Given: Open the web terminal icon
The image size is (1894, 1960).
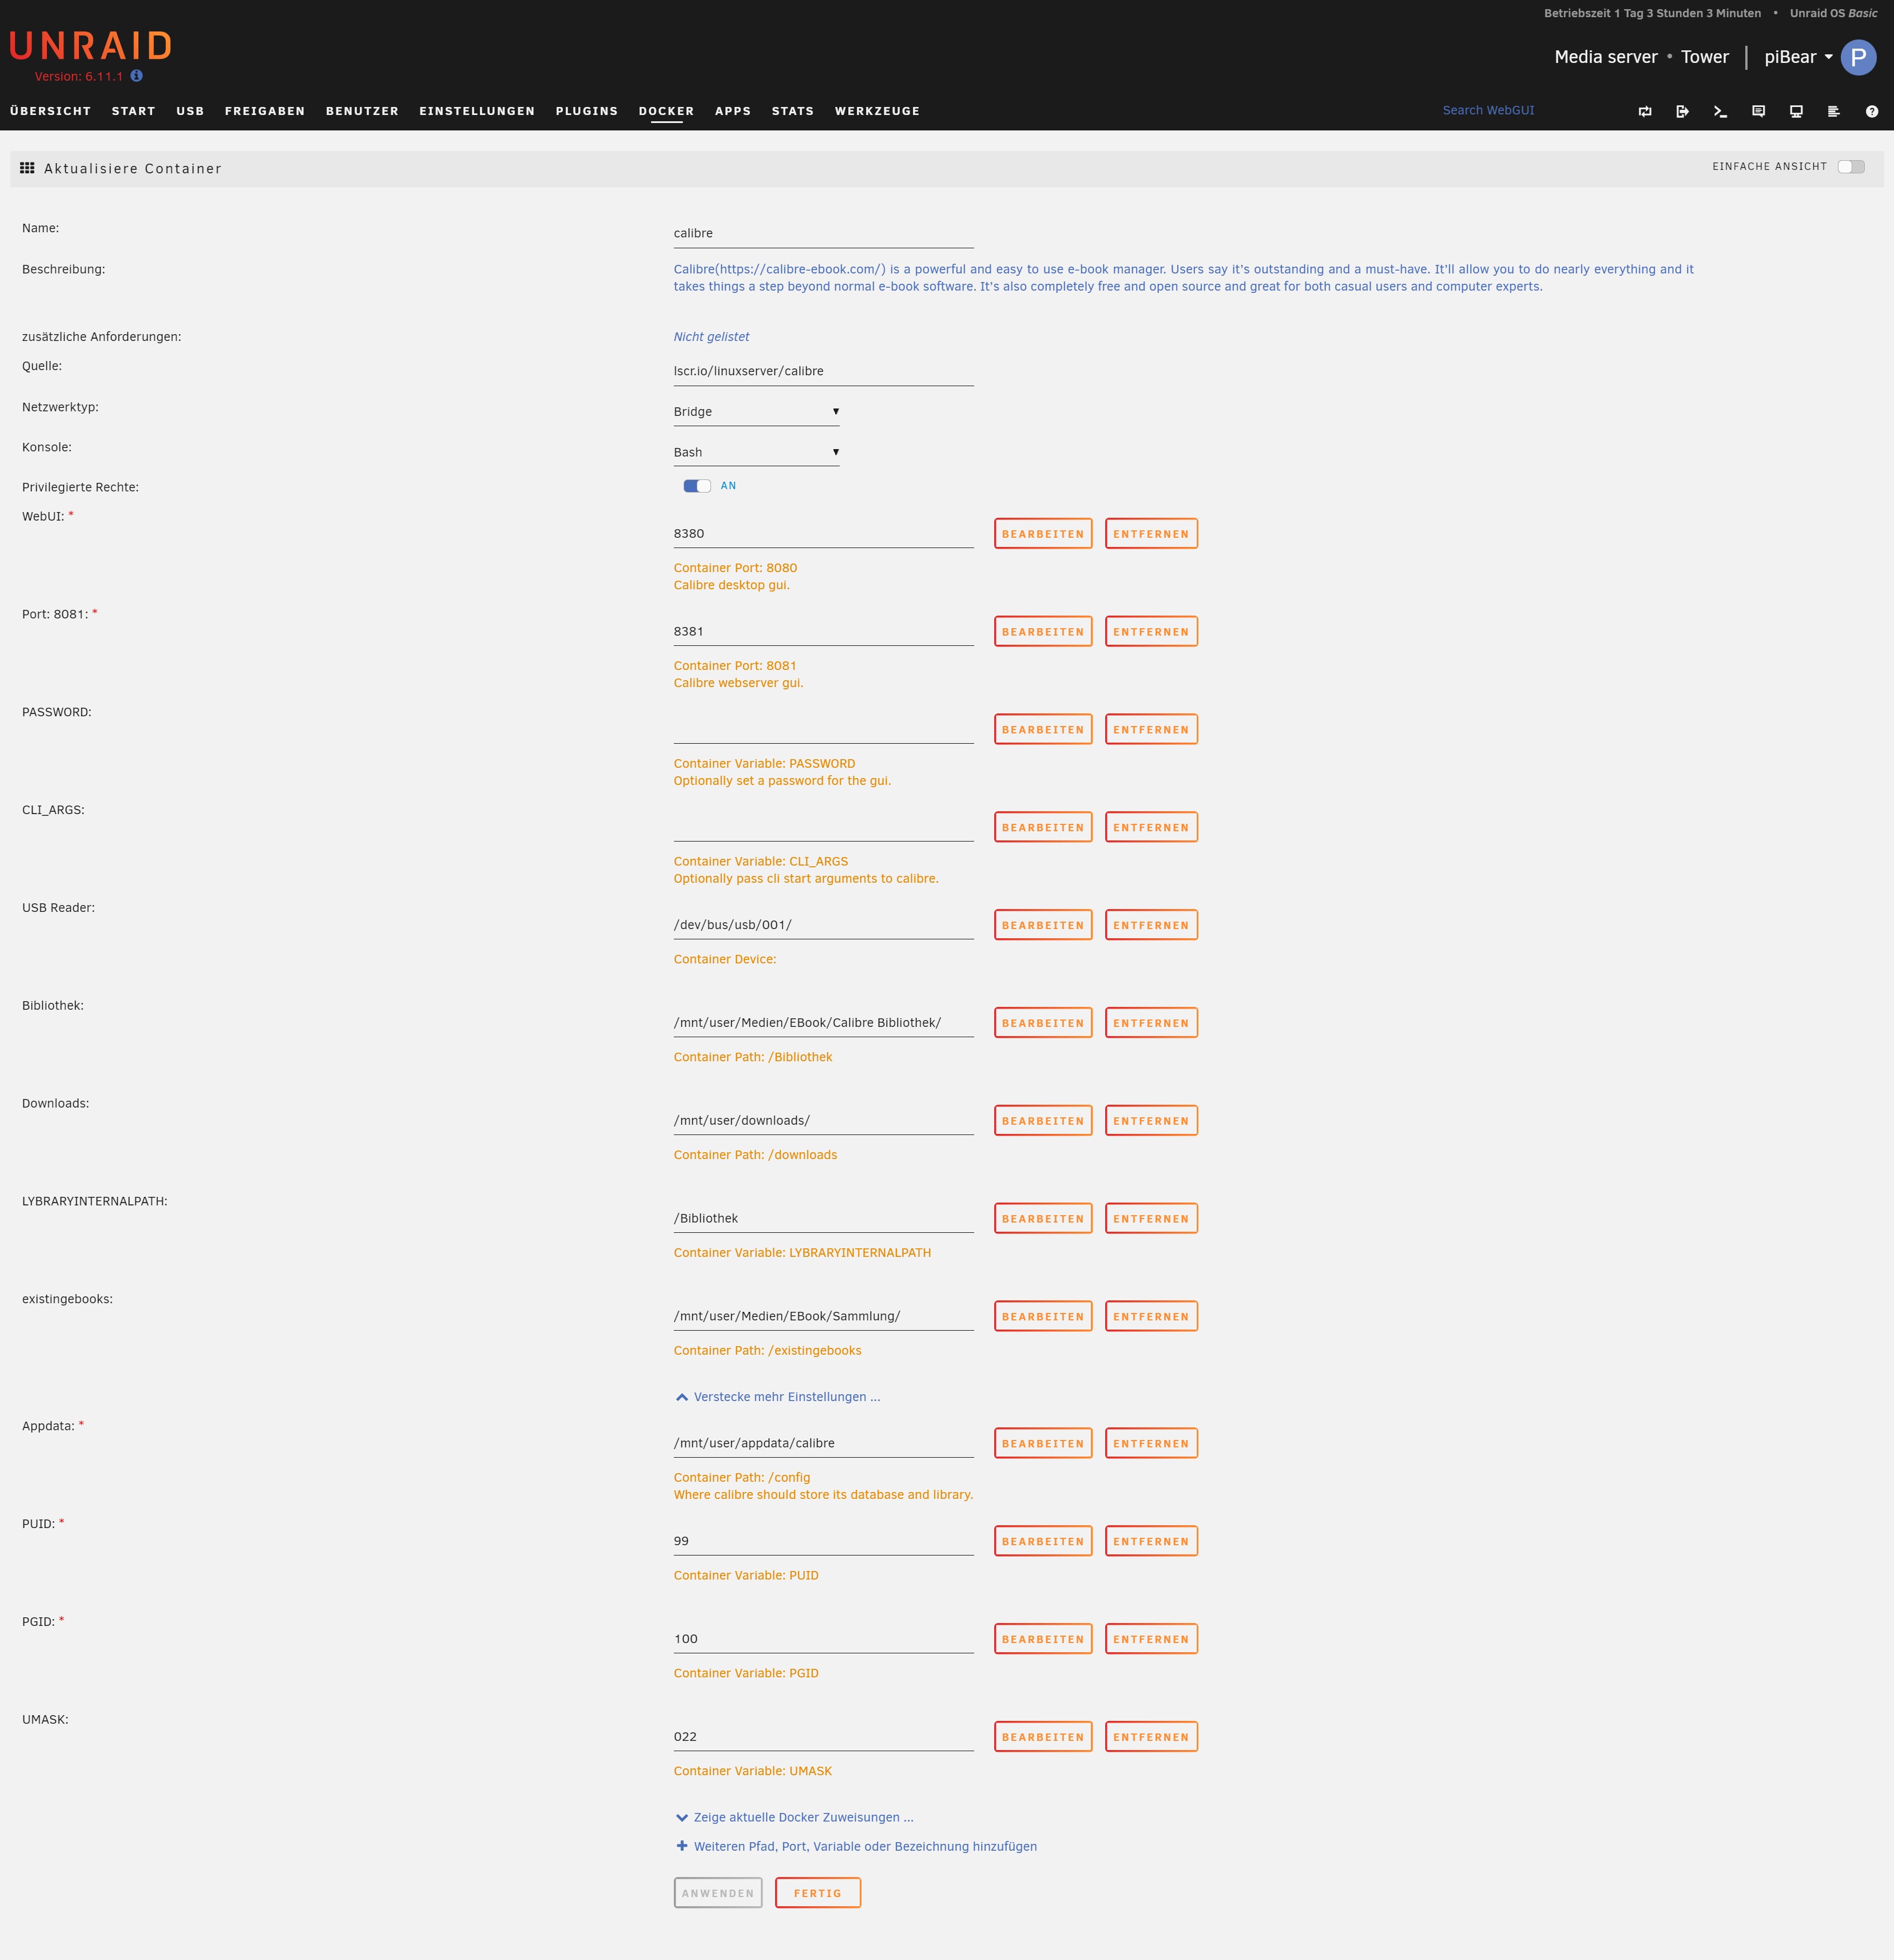Looking at the screenshot, I should [1720, 111].
